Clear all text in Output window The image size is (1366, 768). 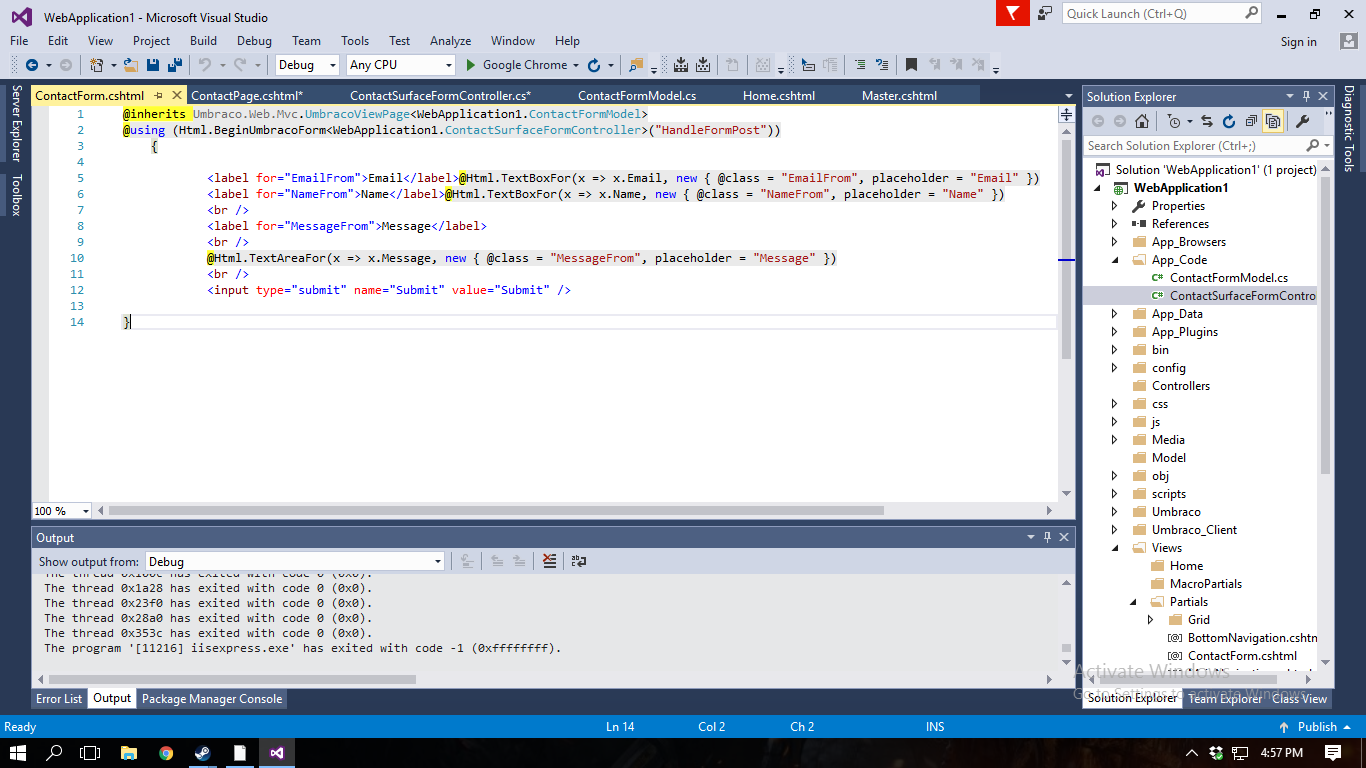pos(549,561)
